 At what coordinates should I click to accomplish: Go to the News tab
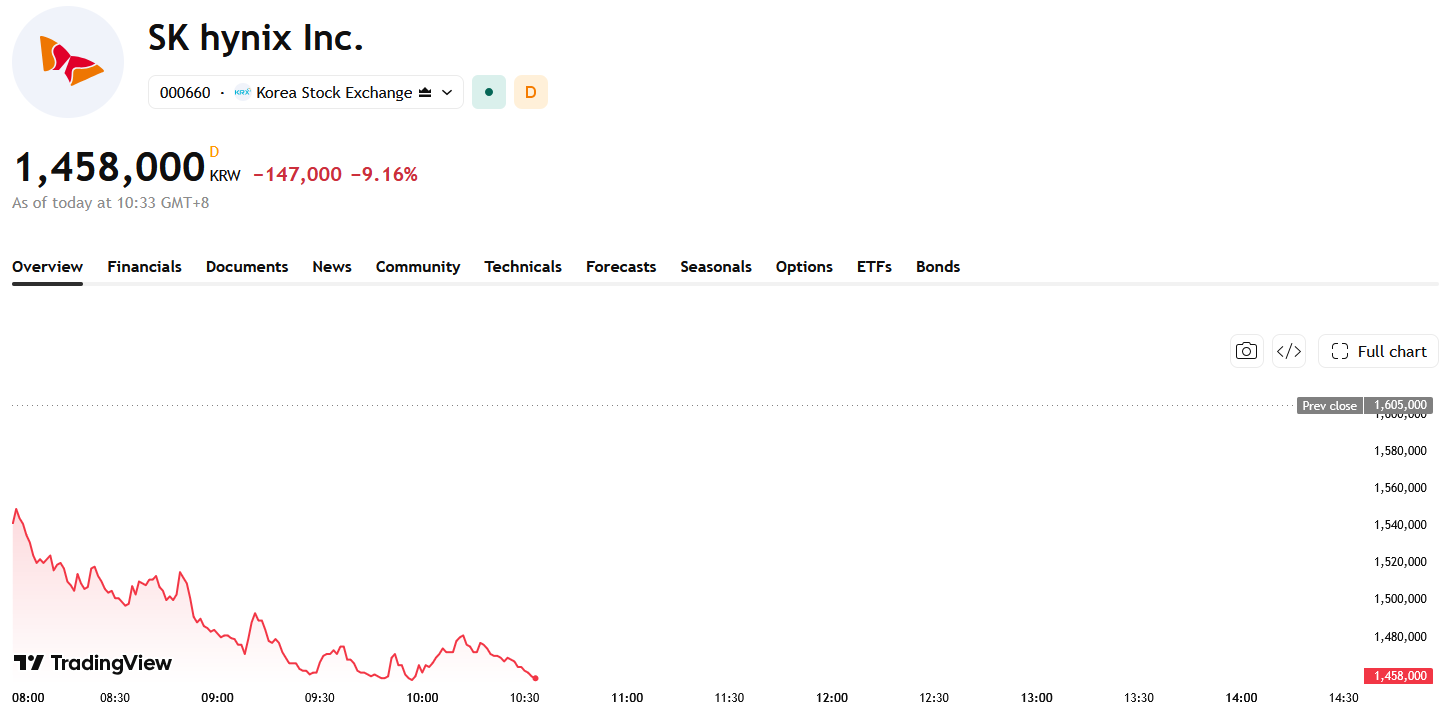[x=332, y=267]
